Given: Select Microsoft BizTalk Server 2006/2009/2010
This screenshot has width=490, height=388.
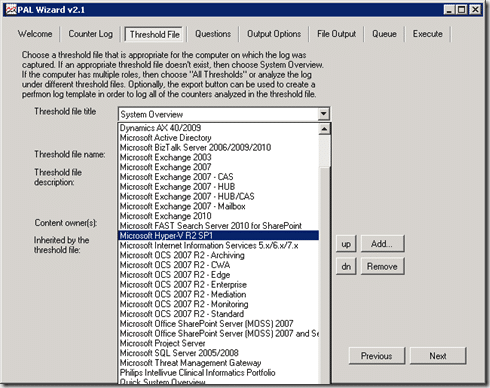Looking at the screenshot, I should coord(218,147).
